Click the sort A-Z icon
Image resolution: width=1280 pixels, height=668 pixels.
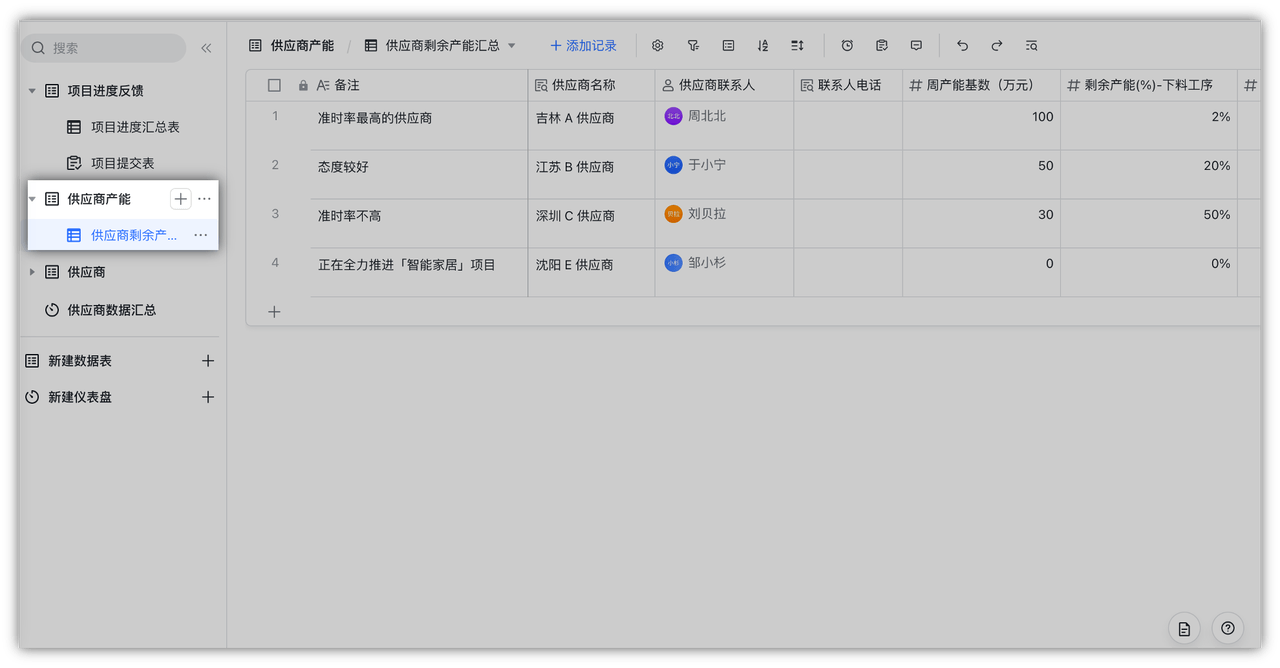tap(763, 46)
